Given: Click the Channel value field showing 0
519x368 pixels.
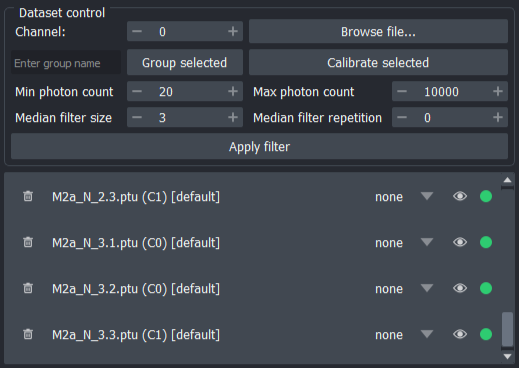Looking at the screenshot, I should click(x=185, y=32).
